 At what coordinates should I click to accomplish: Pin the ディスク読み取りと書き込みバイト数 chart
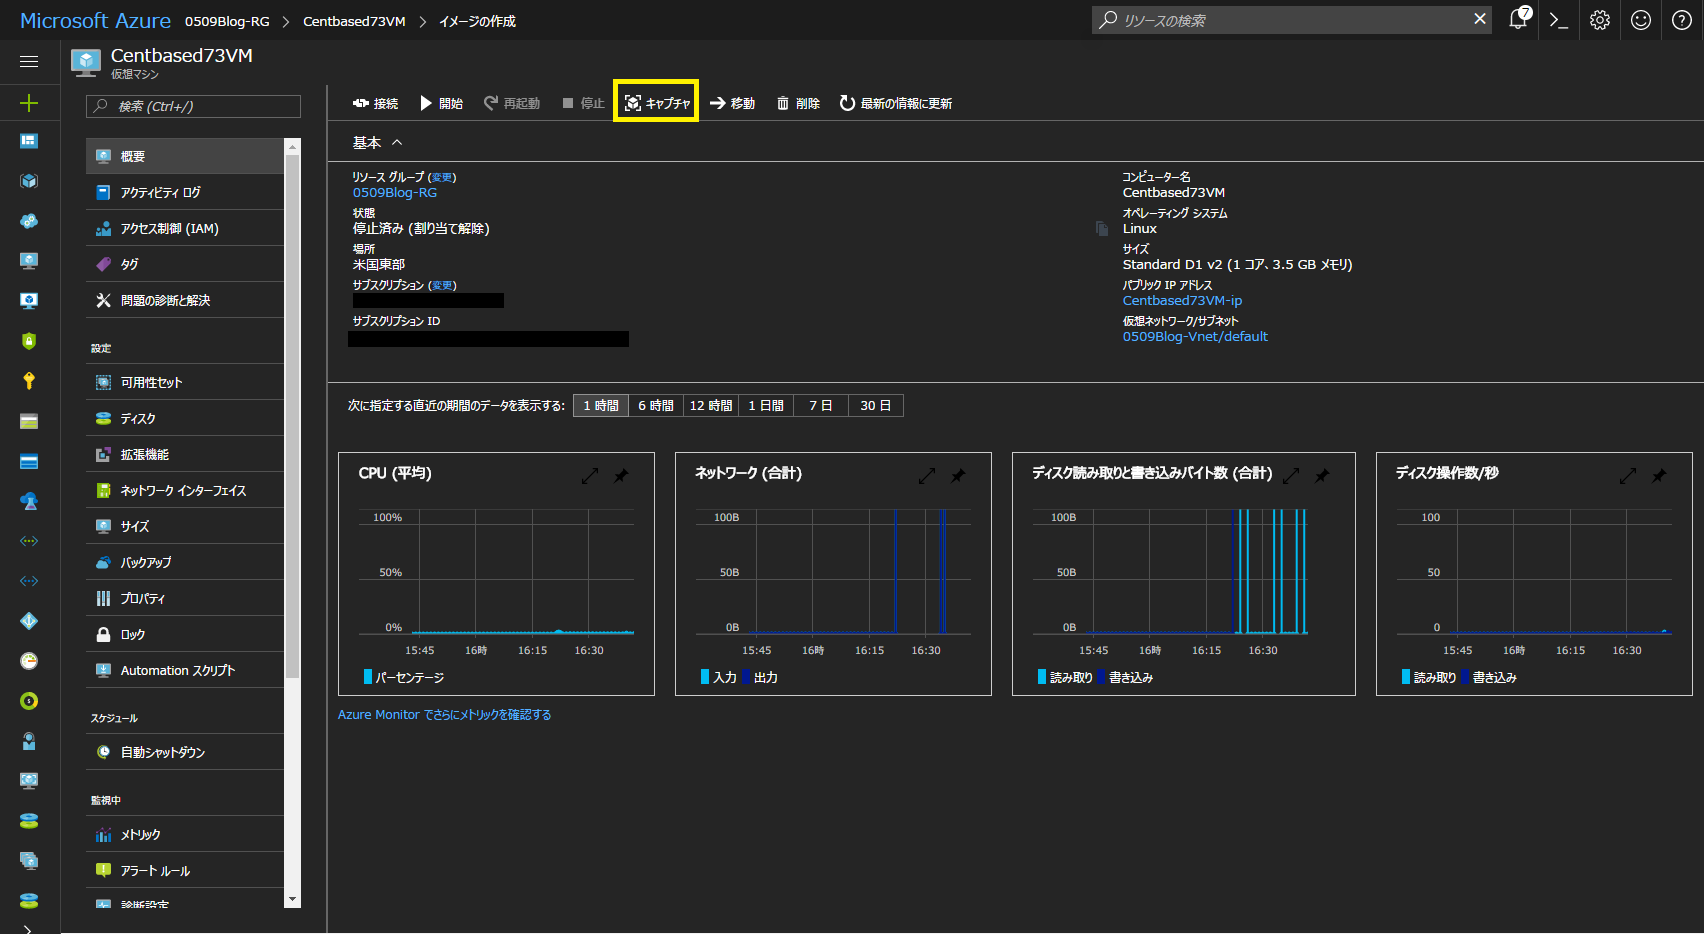[1322, 476]
